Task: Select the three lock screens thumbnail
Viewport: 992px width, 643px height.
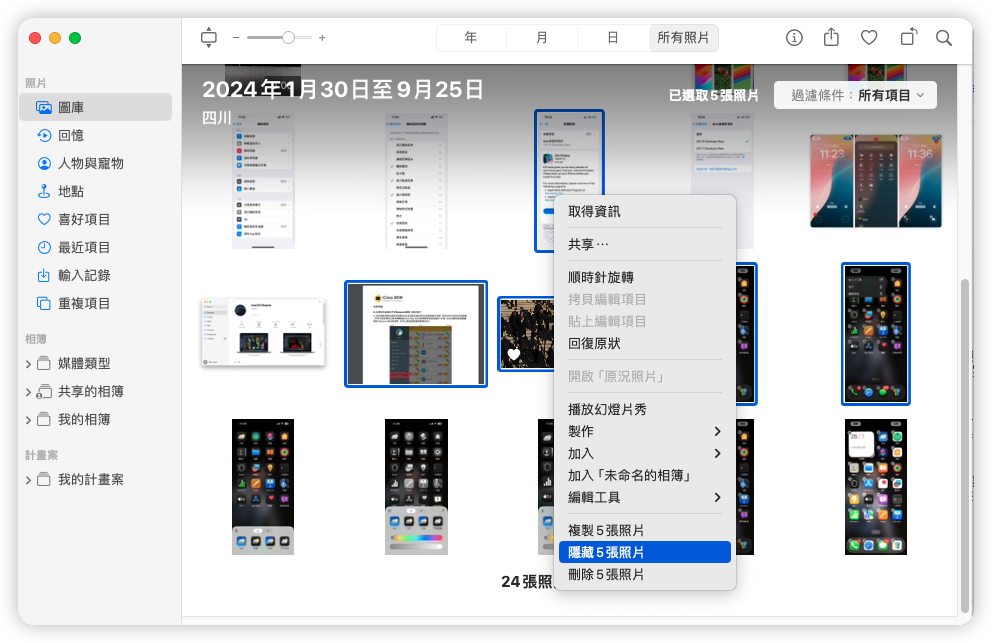Action: [x=876, y=181]
